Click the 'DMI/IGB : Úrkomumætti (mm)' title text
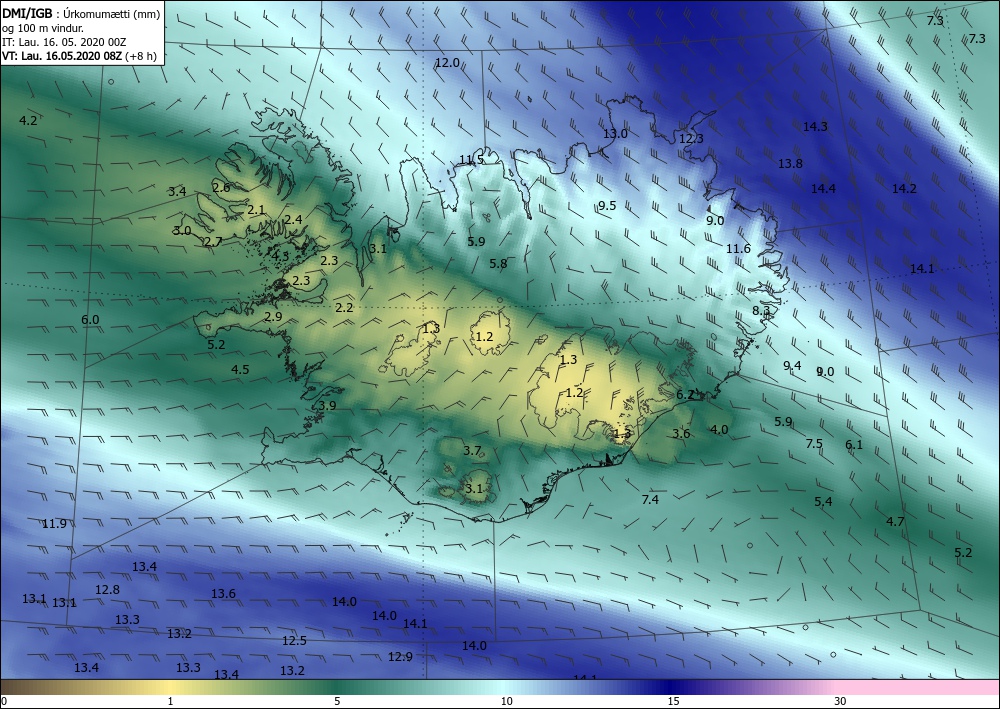 [x=81, y=13]
